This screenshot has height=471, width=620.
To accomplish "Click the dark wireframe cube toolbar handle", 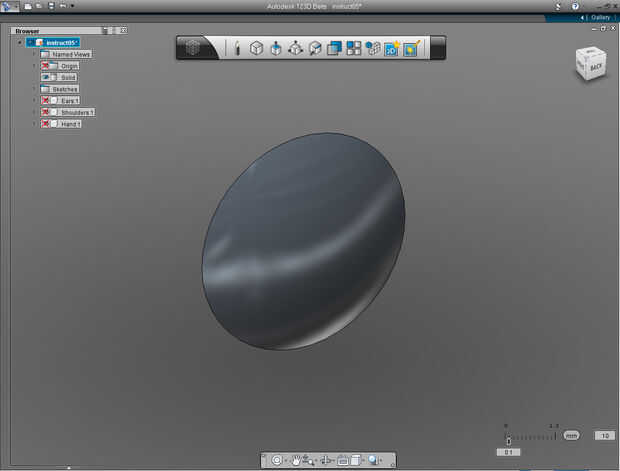I will pyautogui.click(x=193, y=48).
